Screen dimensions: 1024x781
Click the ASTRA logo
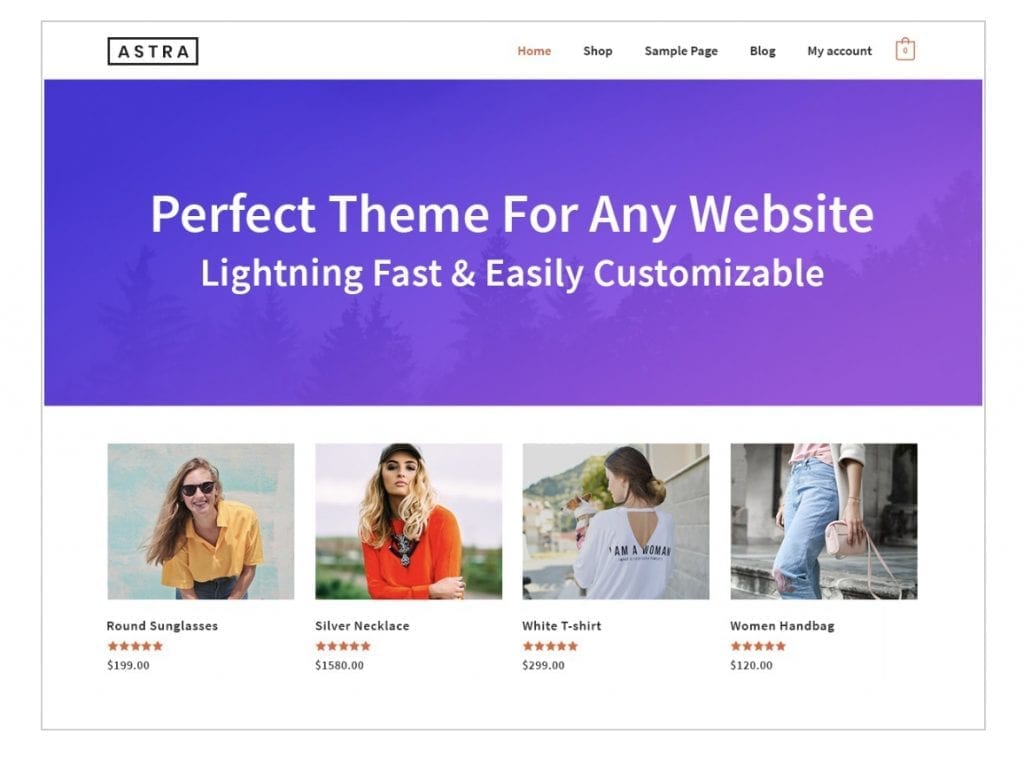(x=153, y=51)
